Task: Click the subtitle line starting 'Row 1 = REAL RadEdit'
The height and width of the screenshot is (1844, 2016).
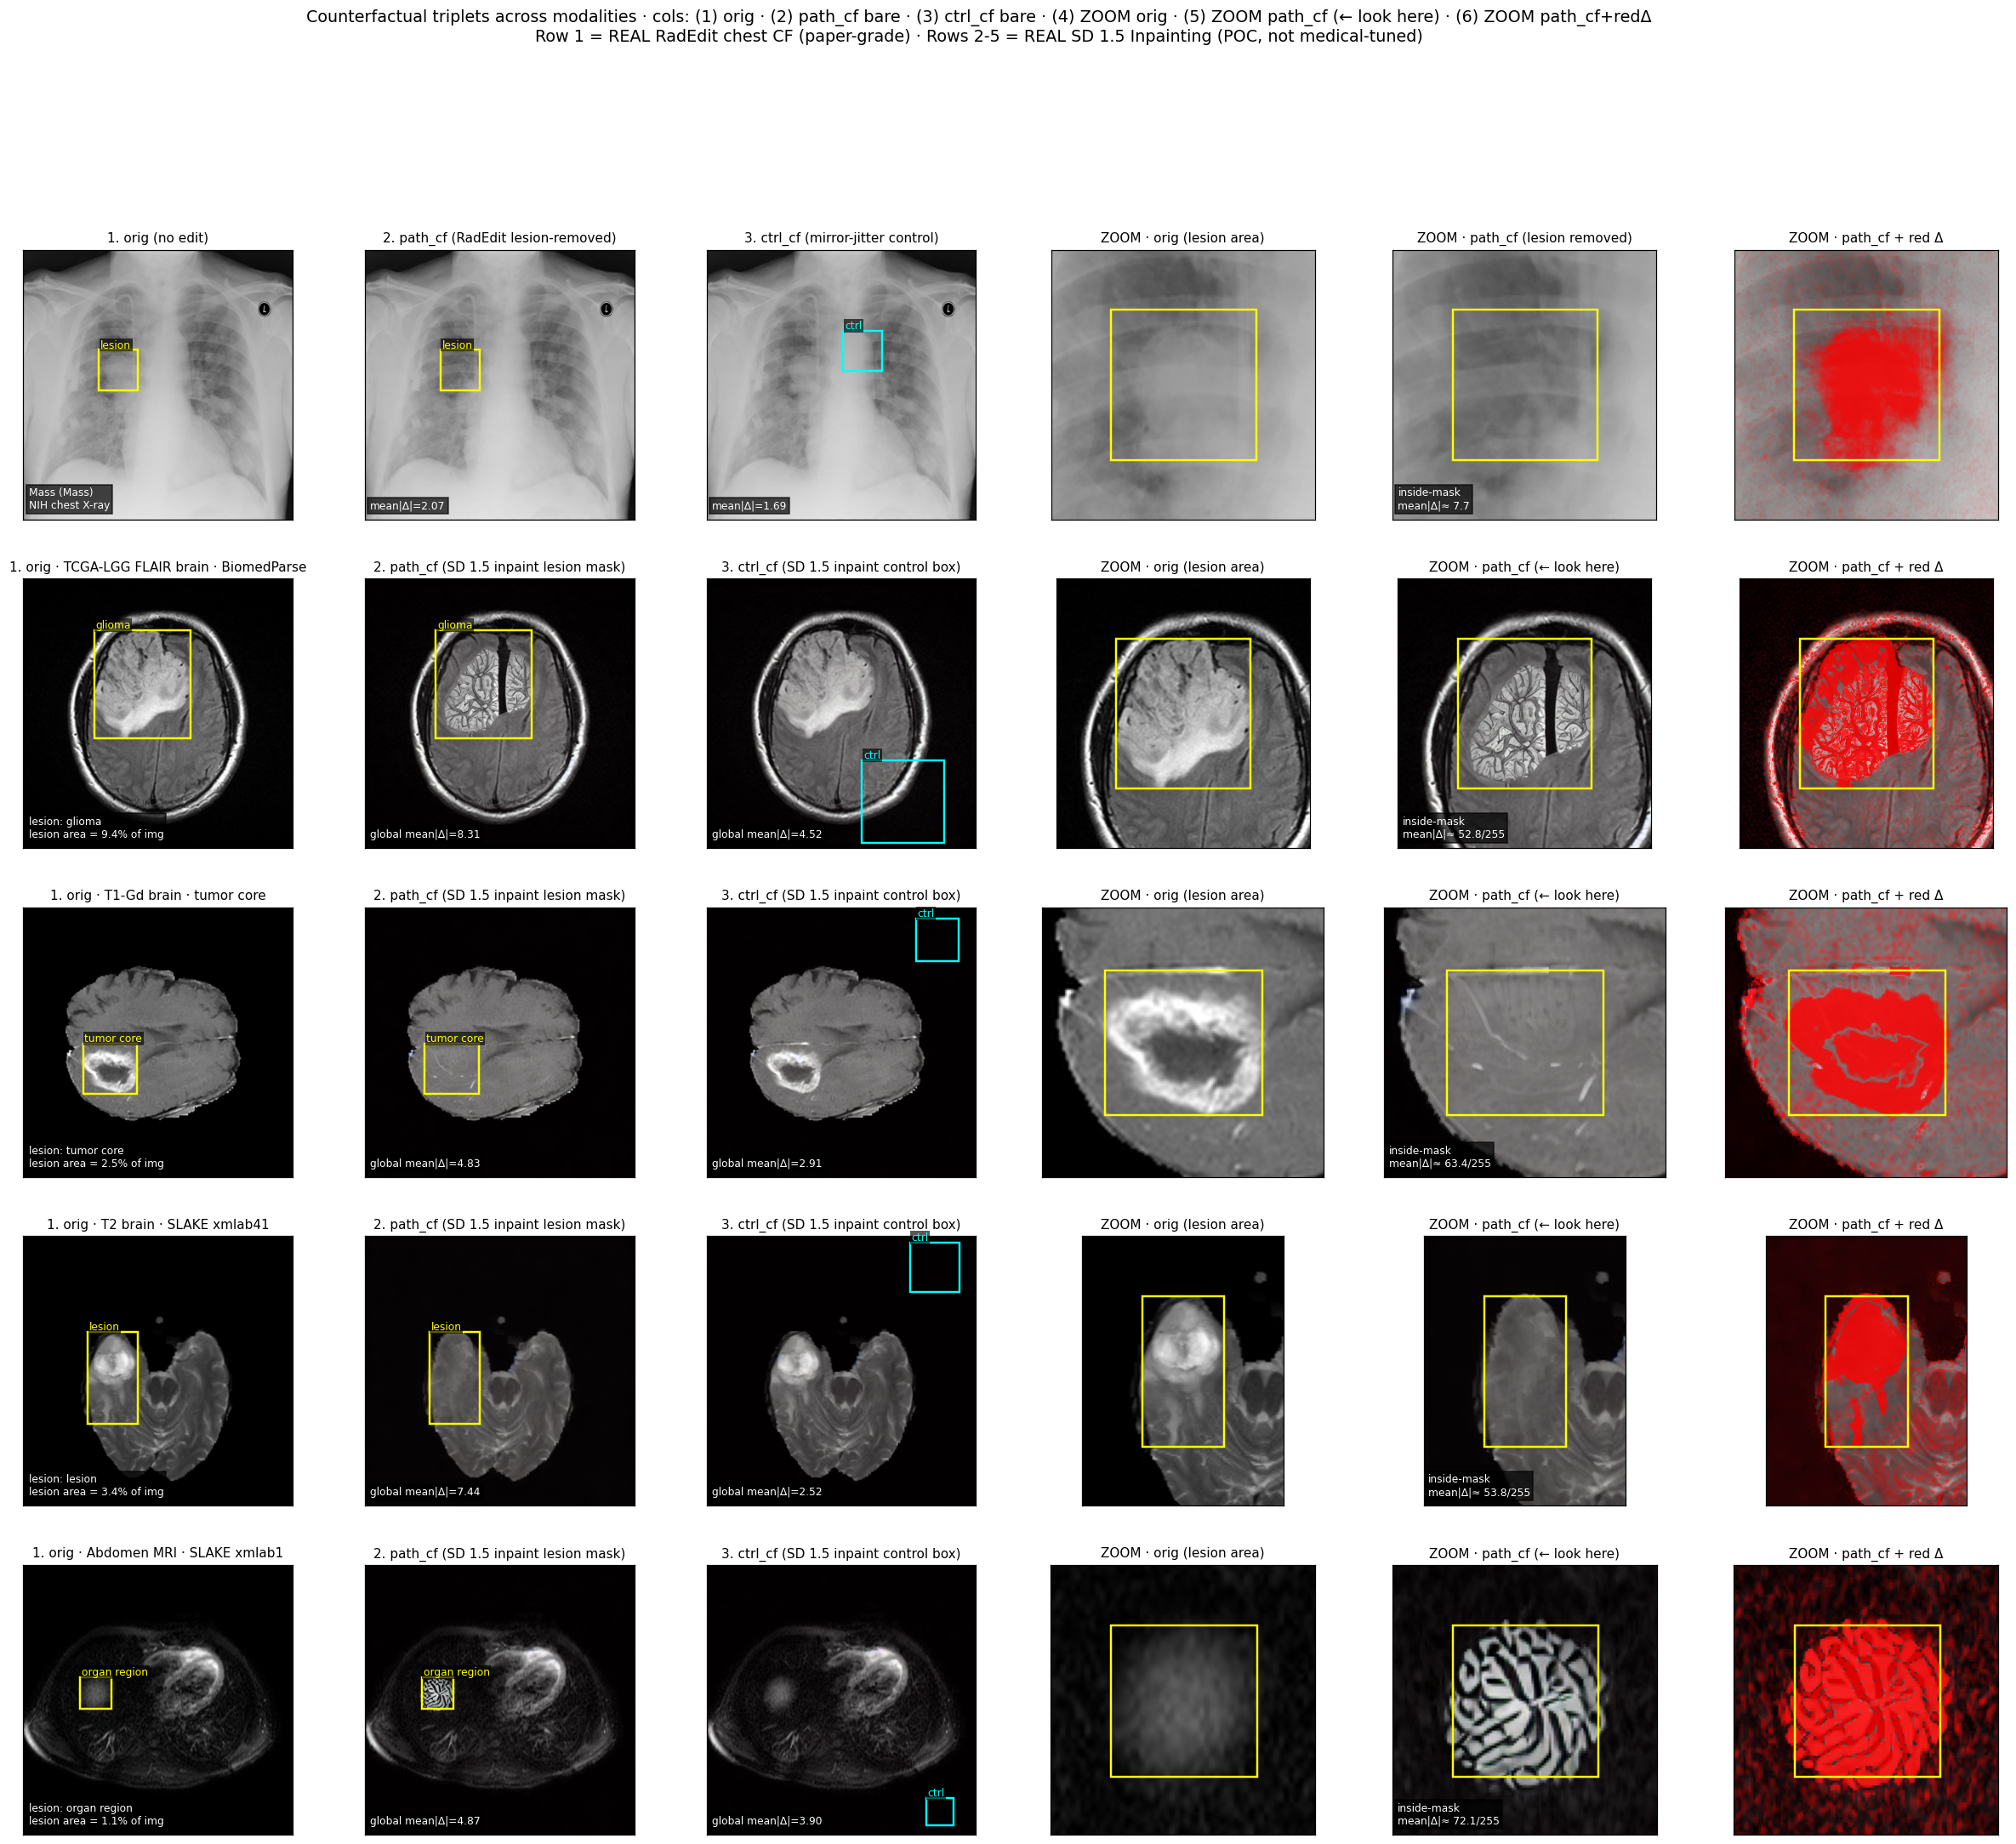Action: pos(978,36)
